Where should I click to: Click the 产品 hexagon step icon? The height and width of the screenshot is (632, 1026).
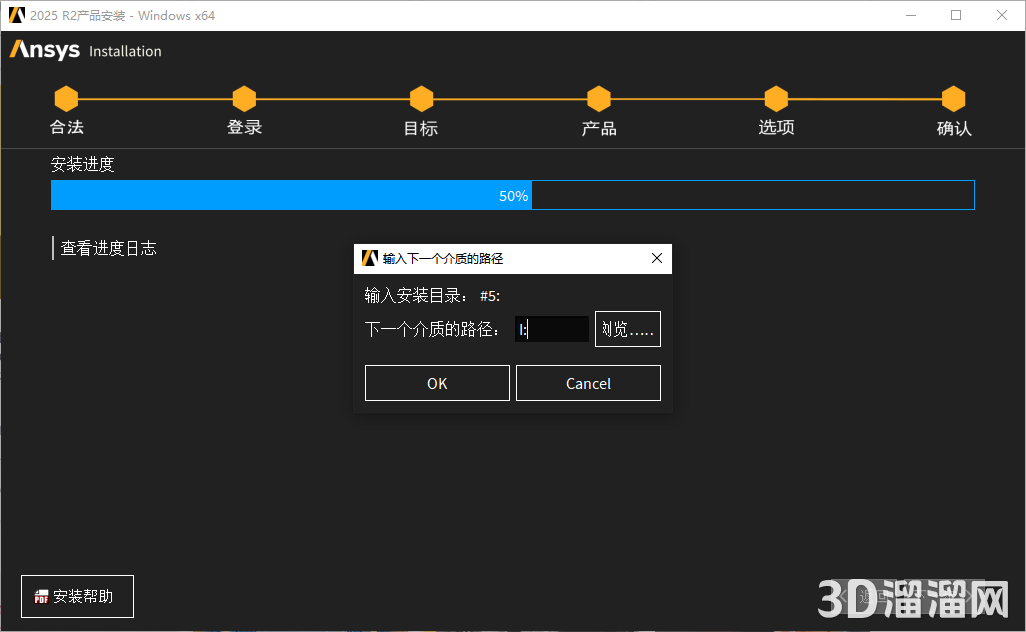coord(598,98)
